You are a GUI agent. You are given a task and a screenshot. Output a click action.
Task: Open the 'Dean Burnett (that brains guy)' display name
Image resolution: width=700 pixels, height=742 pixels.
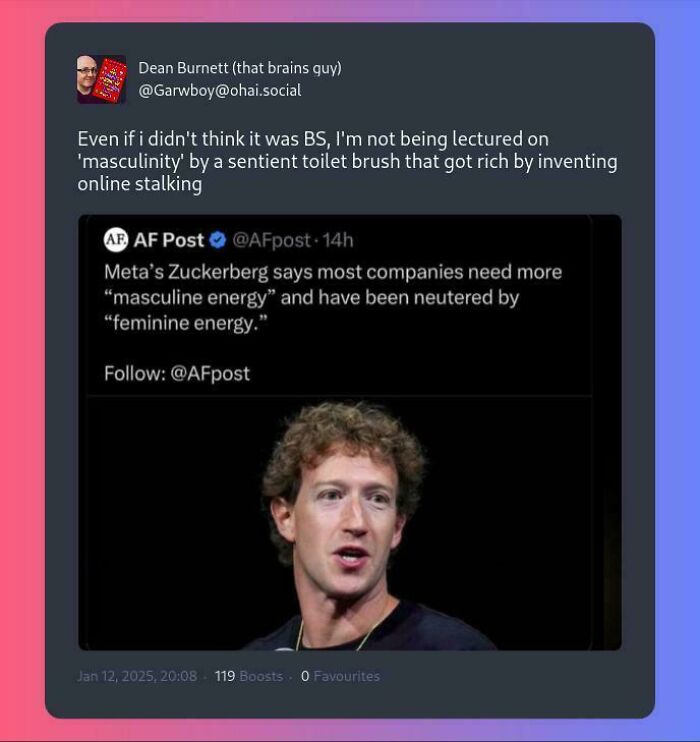pos(240,68)
